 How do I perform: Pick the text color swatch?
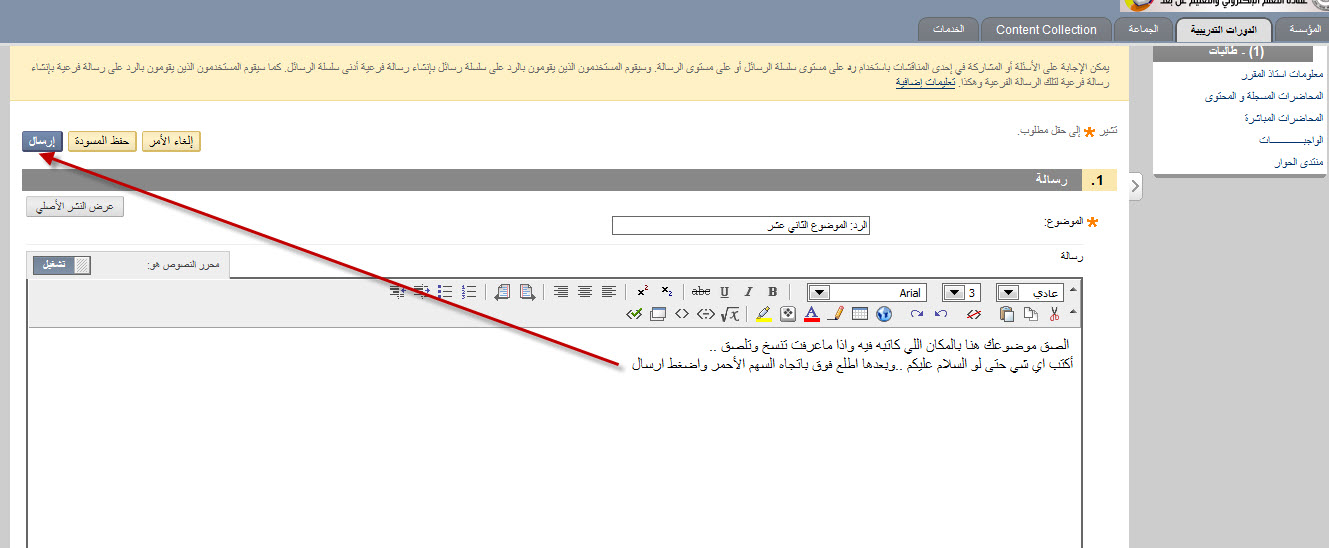pos(811,314)
